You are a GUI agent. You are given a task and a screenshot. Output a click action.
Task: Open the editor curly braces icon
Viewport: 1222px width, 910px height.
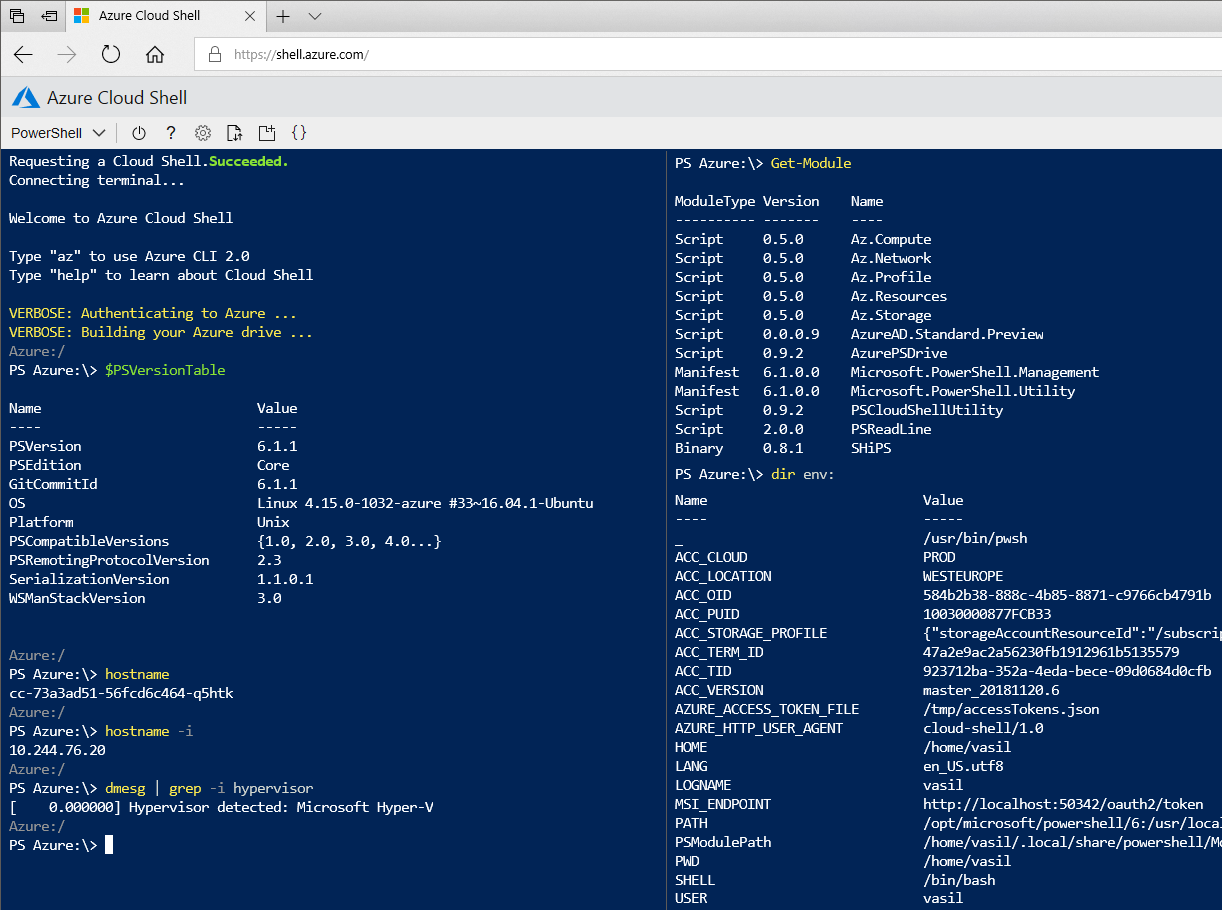coord(299,133)
